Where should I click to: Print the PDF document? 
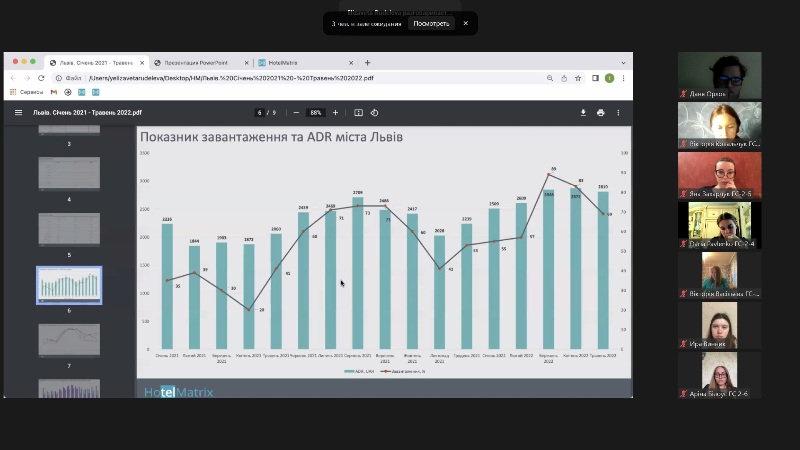[600, 113]
